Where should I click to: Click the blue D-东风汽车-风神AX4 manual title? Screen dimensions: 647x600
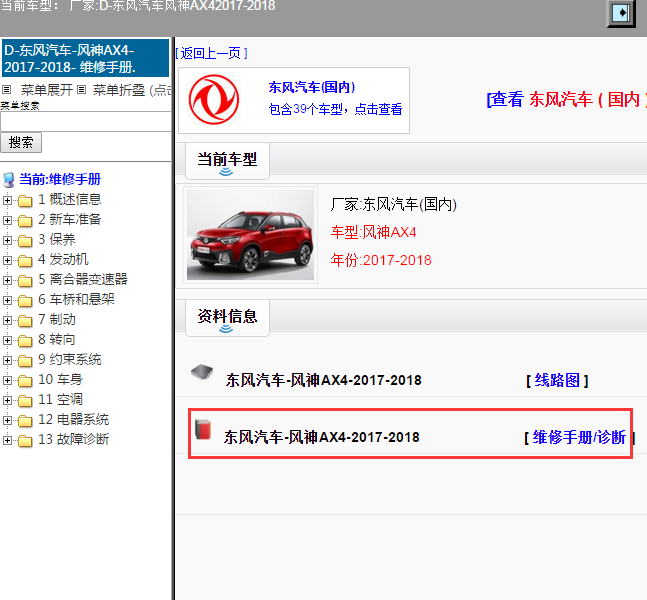(85, 58)
